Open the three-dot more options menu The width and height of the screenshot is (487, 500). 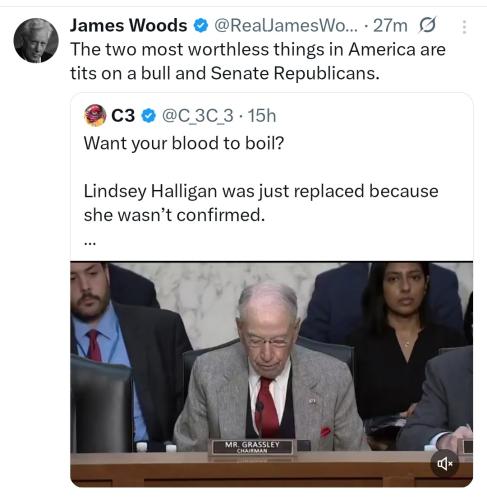pos(464,27)
